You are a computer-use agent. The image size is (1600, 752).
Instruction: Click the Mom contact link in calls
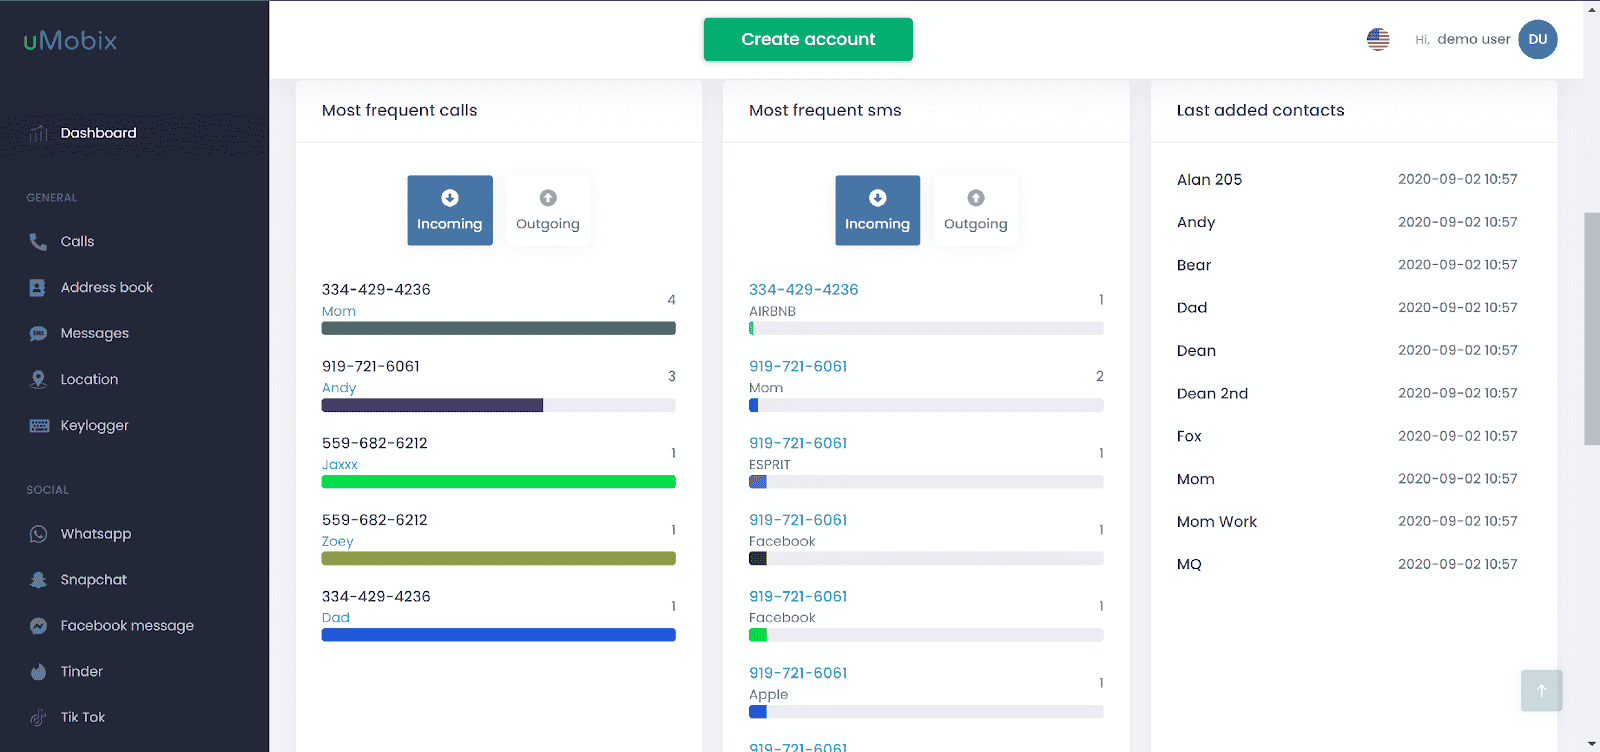[339, 312]
